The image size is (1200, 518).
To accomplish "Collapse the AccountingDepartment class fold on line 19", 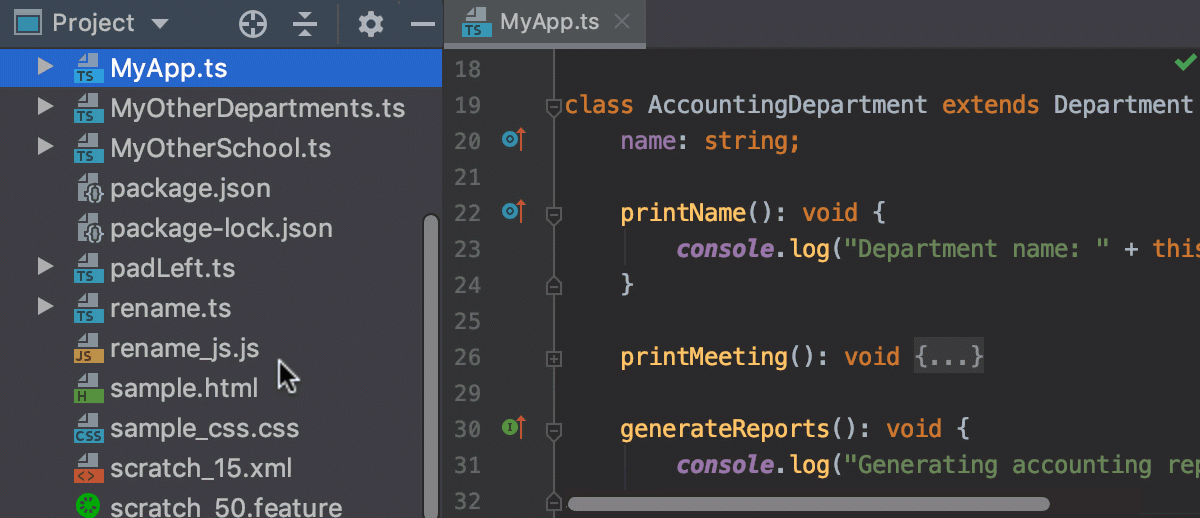I will point(553,105).
